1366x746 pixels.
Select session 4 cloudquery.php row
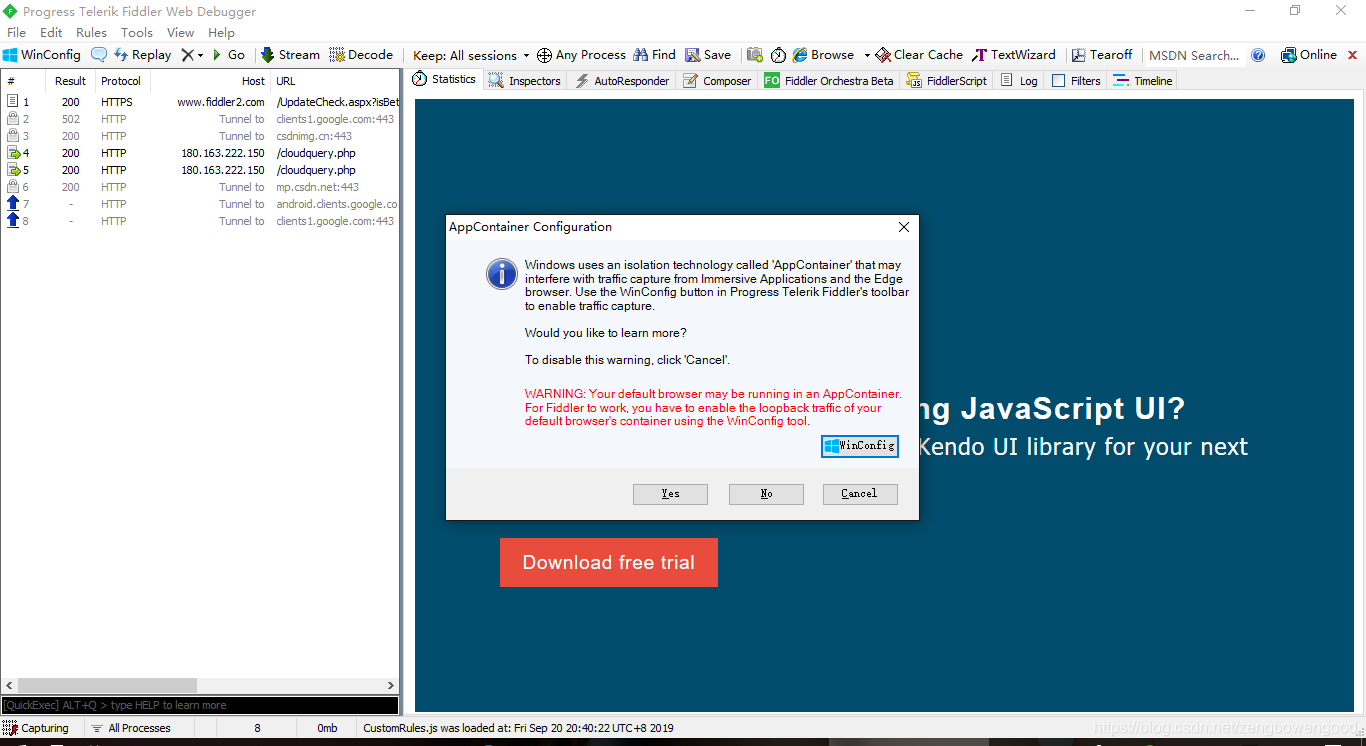(200, 153)
